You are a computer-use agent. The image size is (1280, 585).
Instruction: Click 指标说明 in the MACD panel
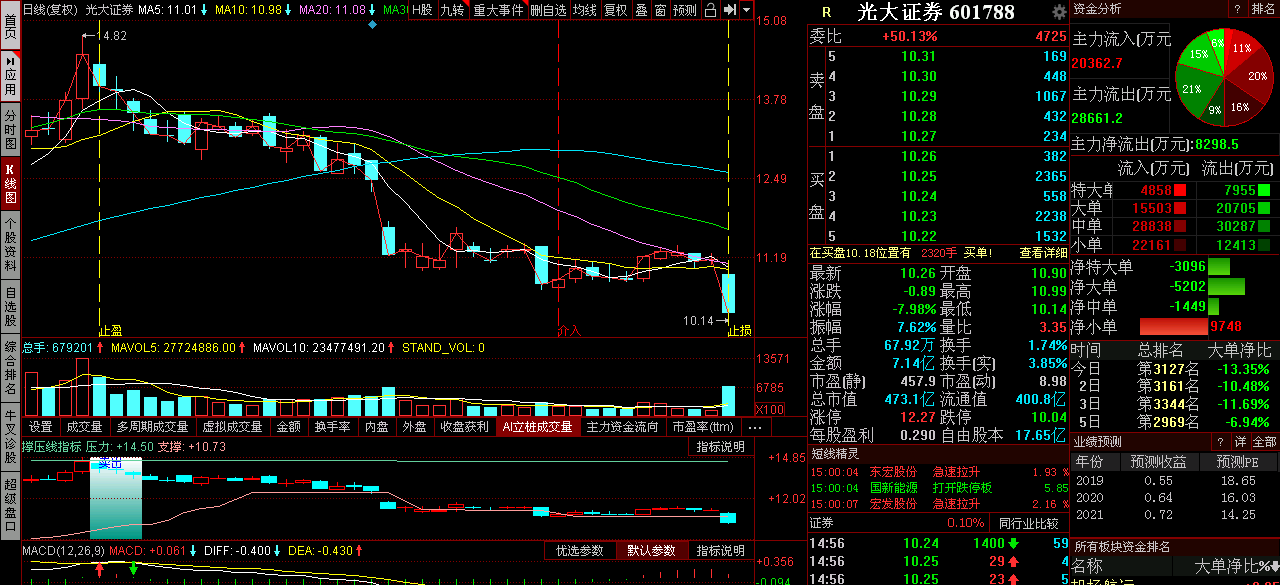click(721, 551)
